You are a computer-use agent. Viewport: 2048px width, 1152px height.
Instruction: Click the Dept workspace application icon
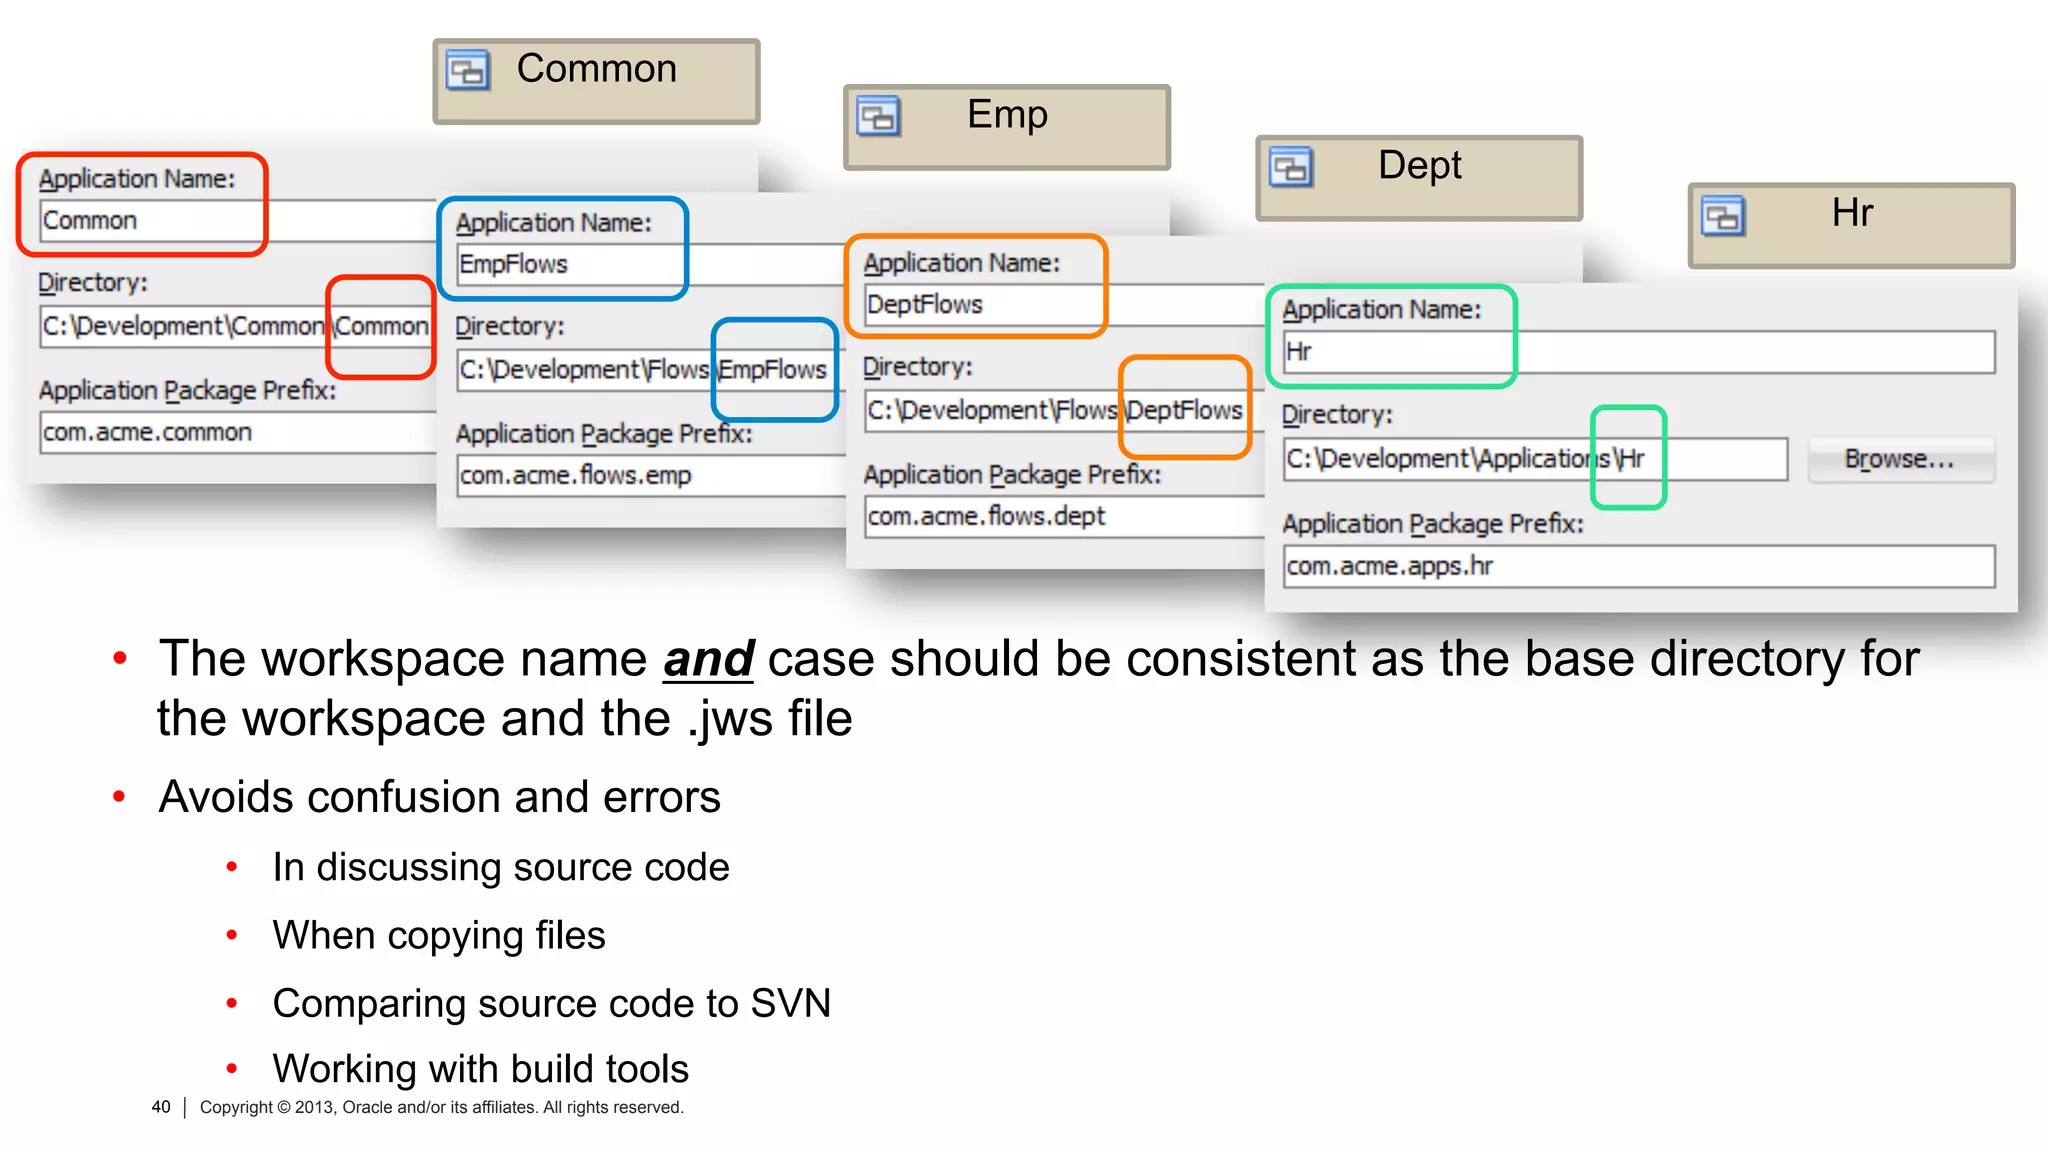(x=1291, y=167)
